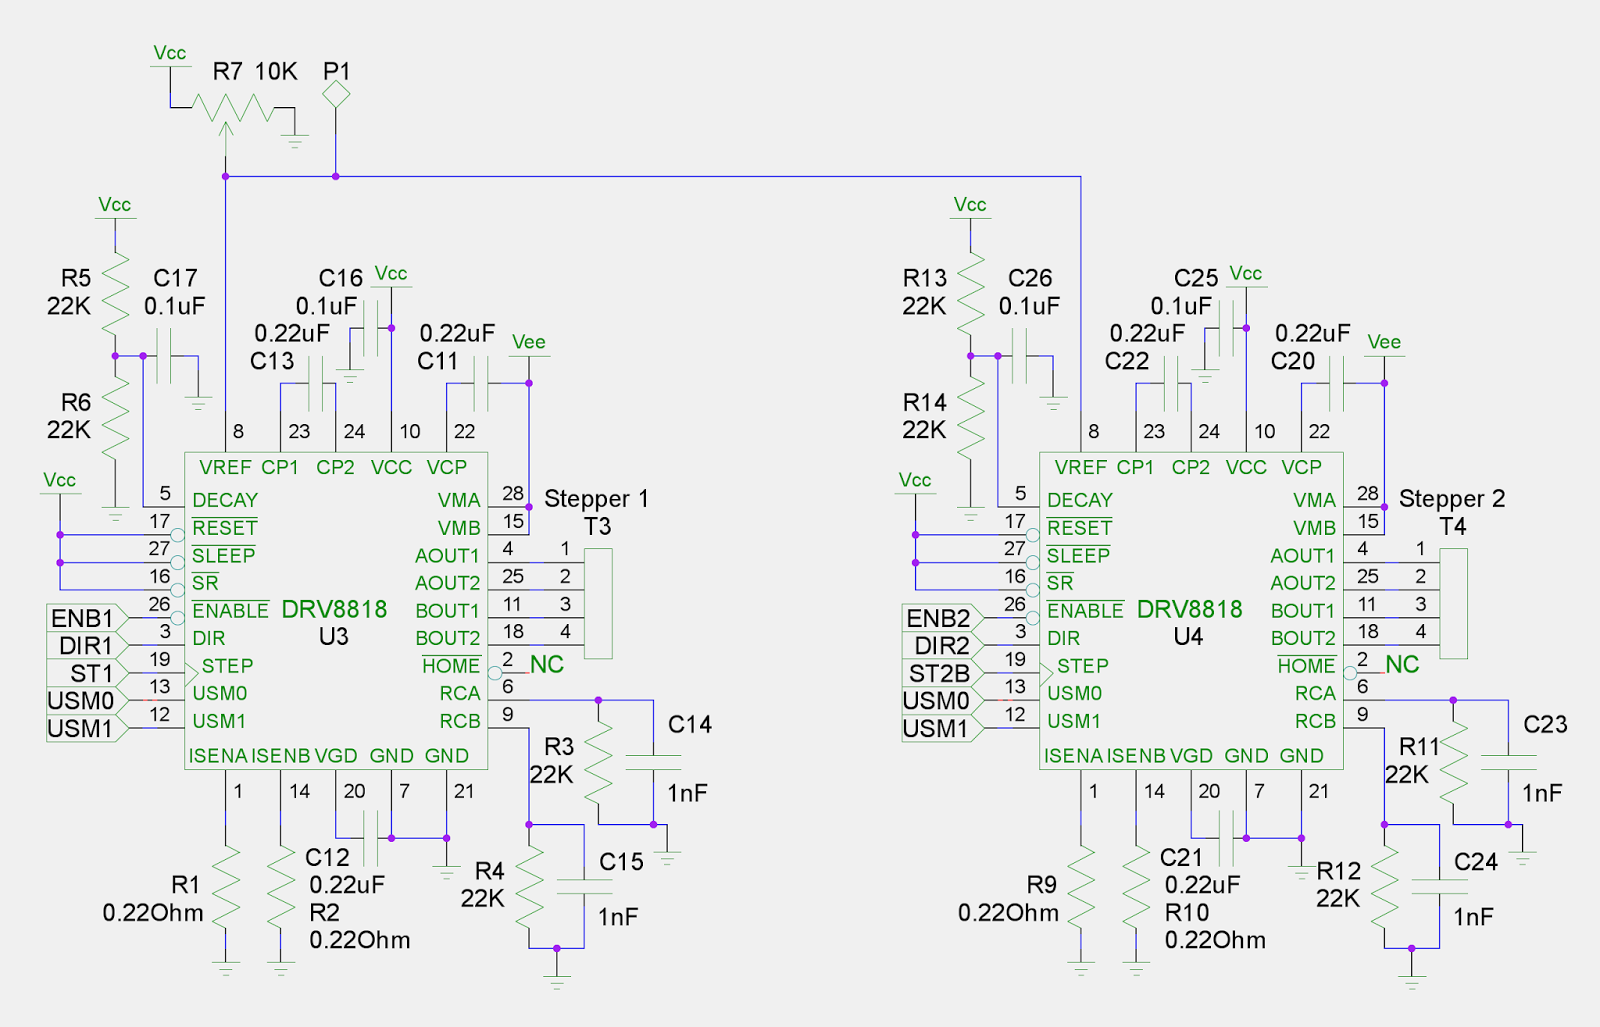Pick the C12 0.22uF capacitor symbol
1600x1027 pixels.
coord(371,838)
